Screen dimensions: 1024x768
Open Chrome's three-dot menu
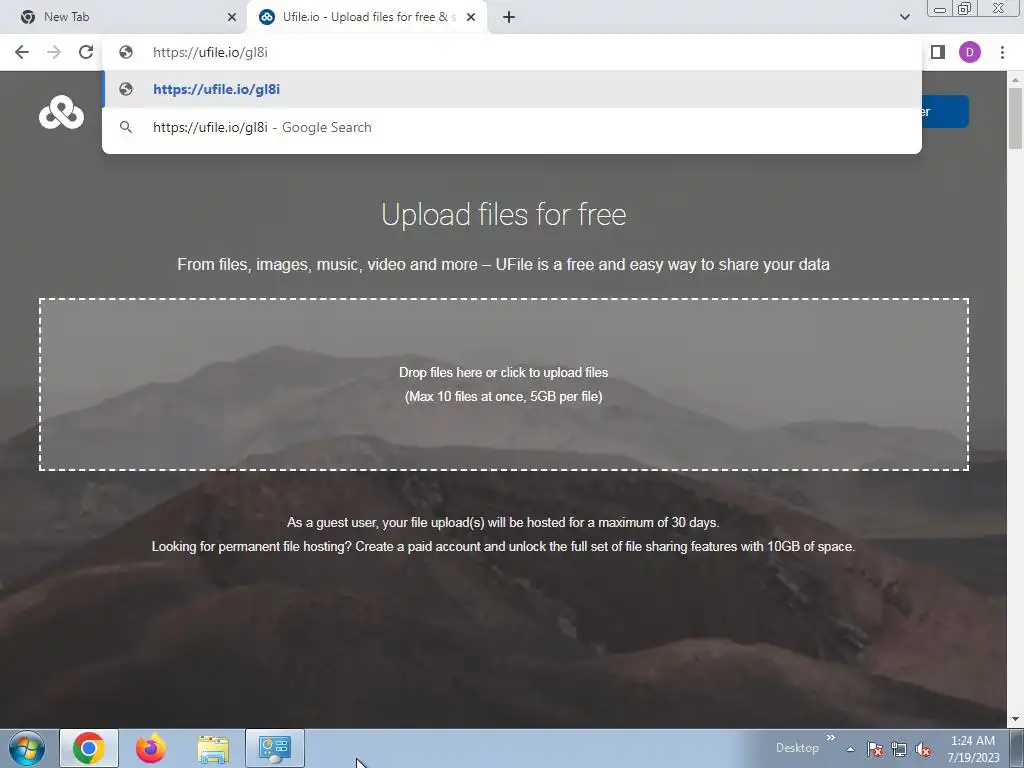click(1002, 52)
